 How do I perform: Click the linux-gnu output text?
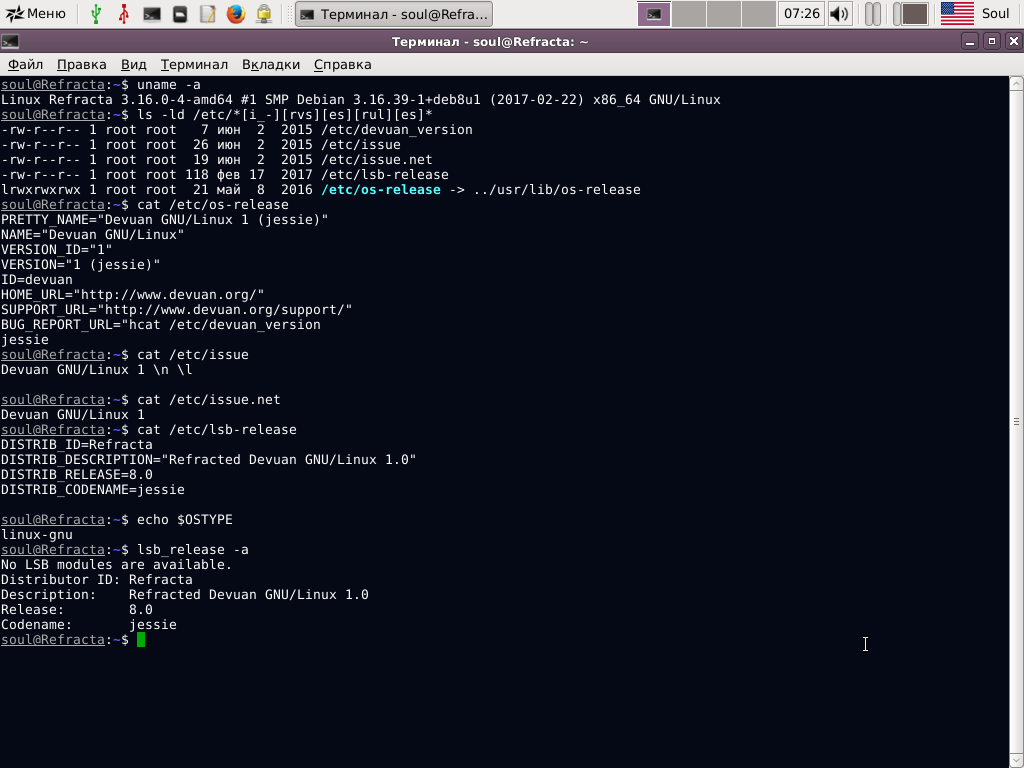point(37,535)
